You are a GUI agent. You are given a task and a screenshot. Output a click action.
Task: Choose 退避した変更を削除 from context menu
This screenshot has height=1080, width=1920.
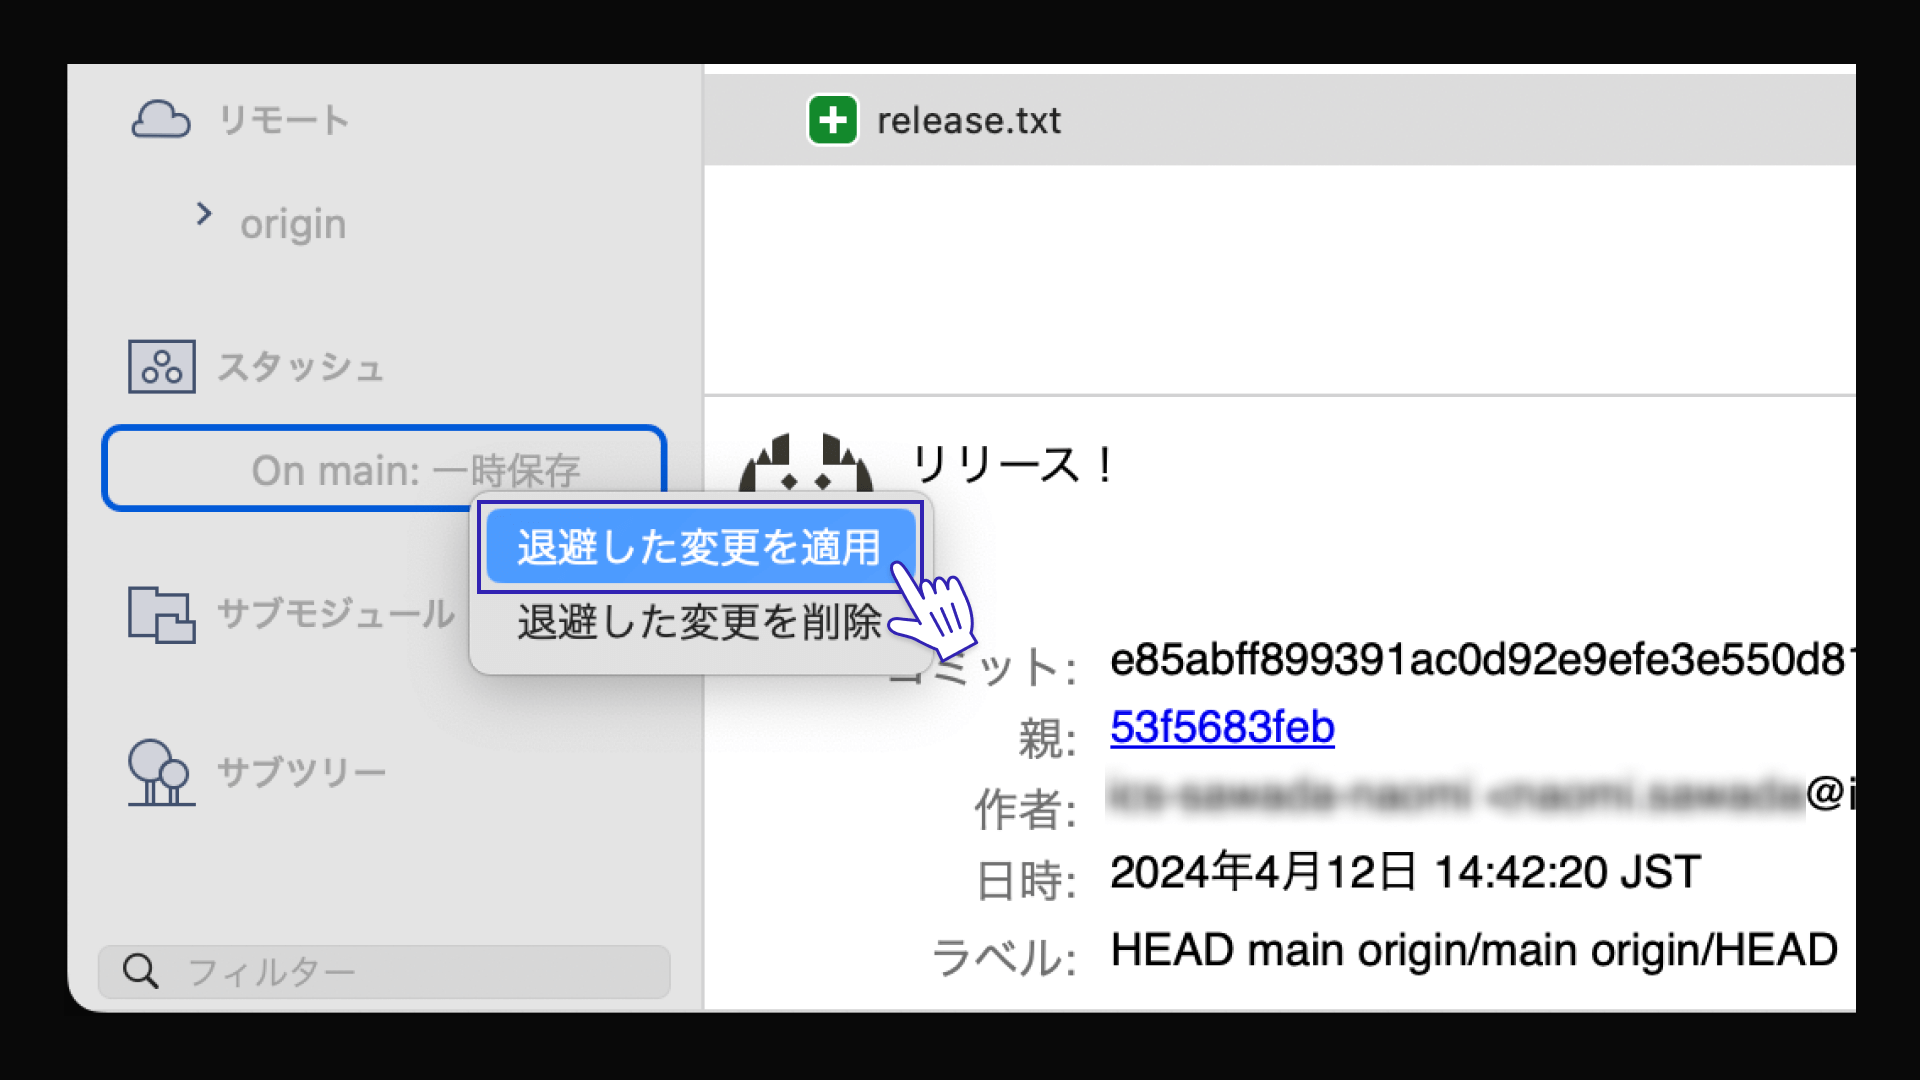pos(700,622)
